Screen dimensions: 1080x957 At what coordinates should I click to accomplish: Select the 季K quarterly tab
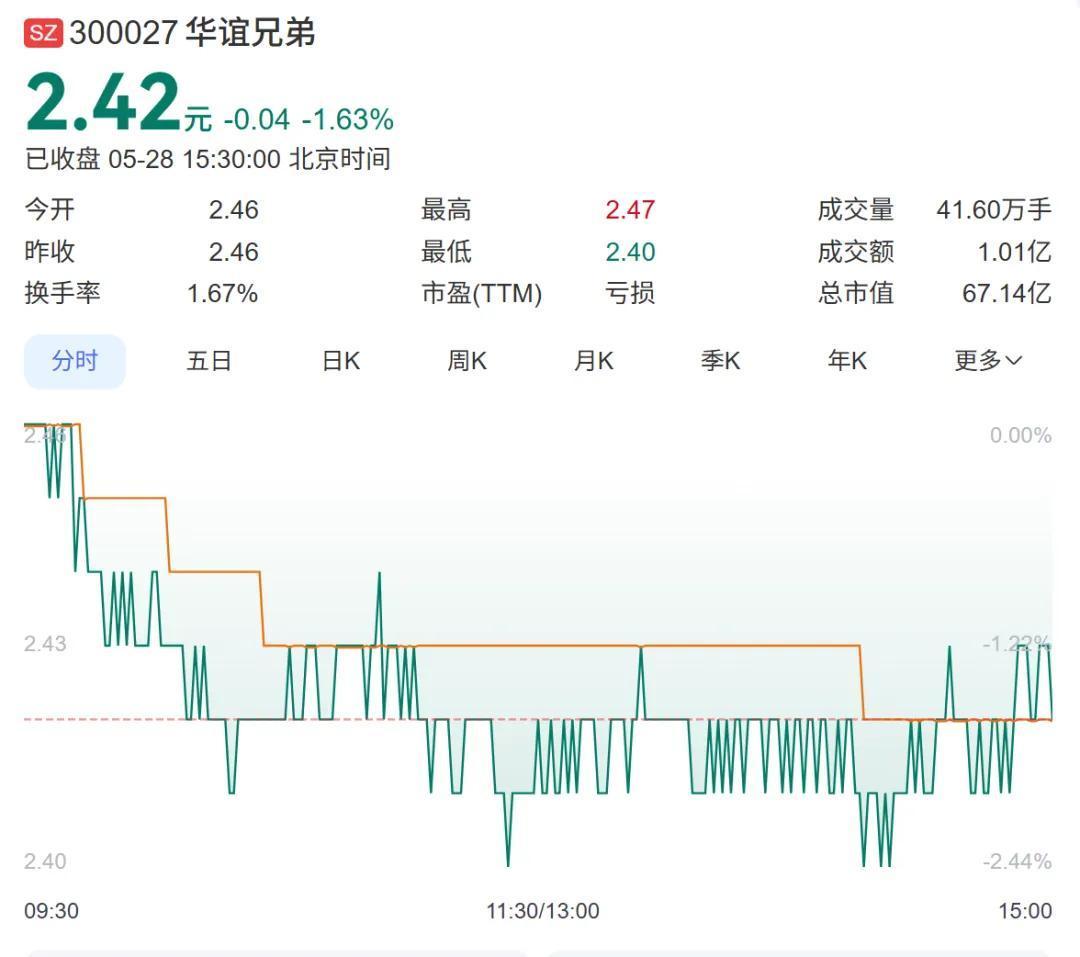point(720,361)
